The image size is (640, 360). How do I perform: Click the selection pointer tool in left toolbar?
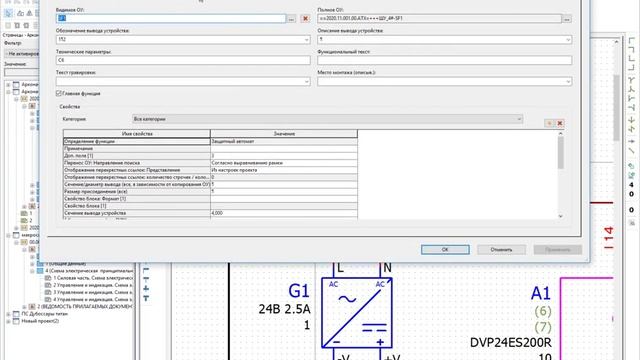[8, 13]
